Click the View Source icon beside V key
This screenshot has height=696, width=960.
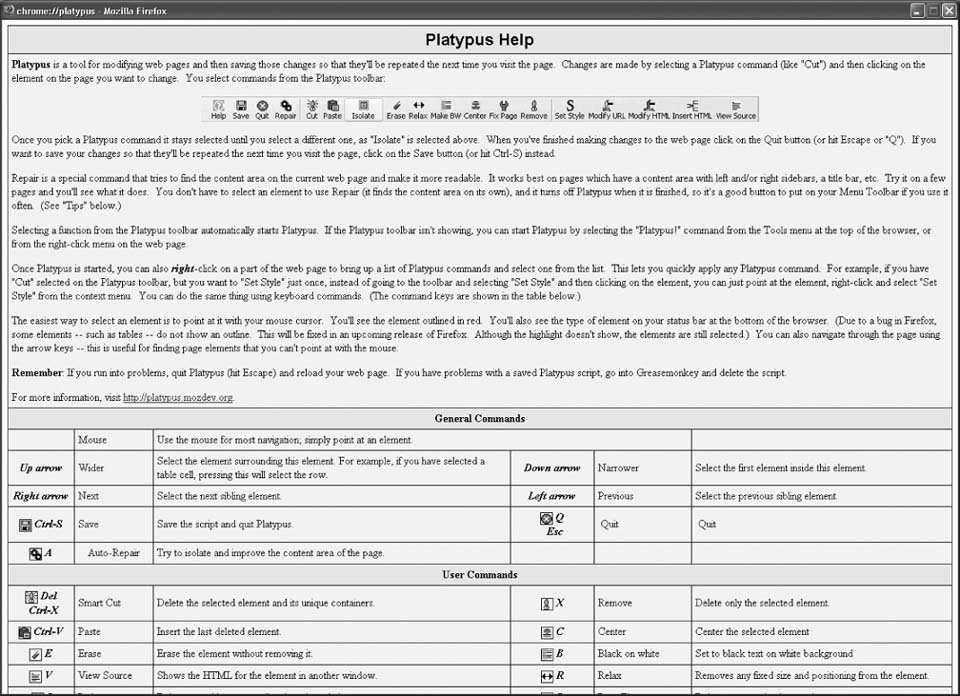tap(36, 676)
